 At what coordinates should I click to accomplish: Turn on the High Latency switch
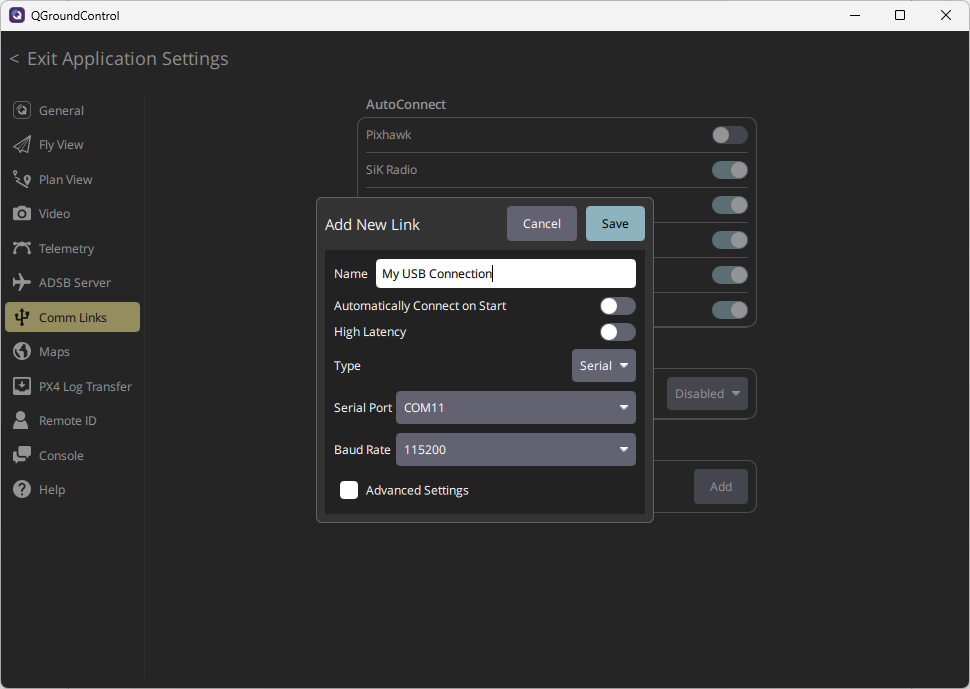617,332
